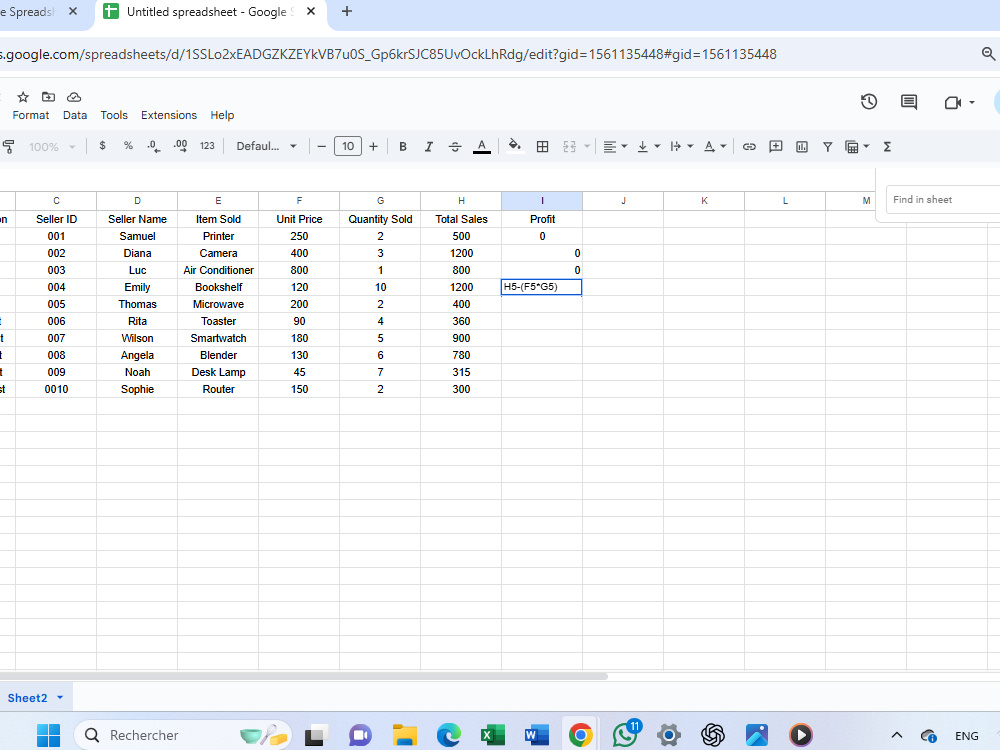Image resolution: width=1000 pixels, height=750 pixels.
Task: Open vertical align dropdown
Action: (x=649, y=147)
